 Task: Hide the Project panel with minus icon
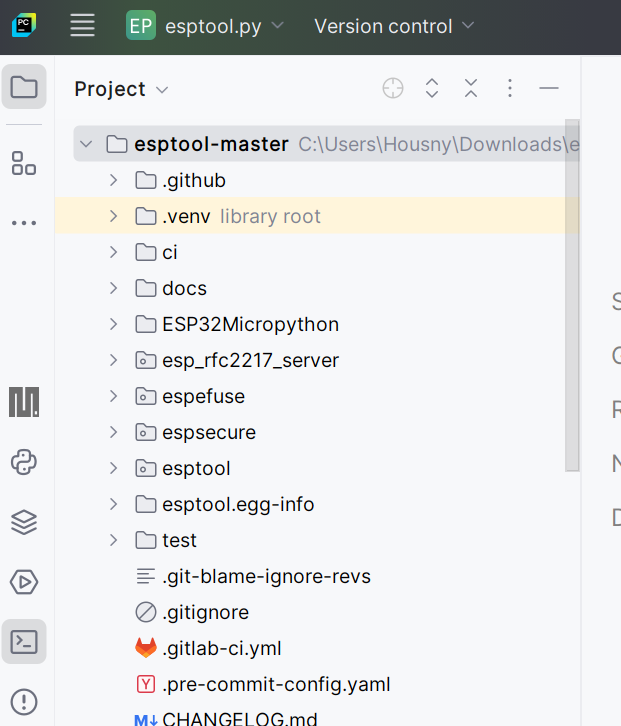pos(549,88)
